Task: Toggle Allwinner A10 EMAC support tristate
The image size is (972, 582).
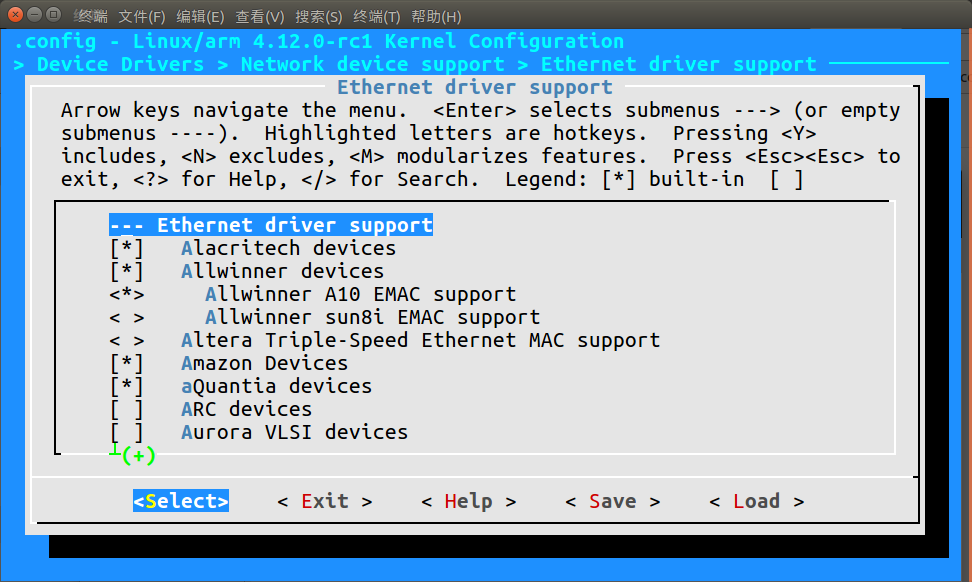Action: (x=127, y=294)
